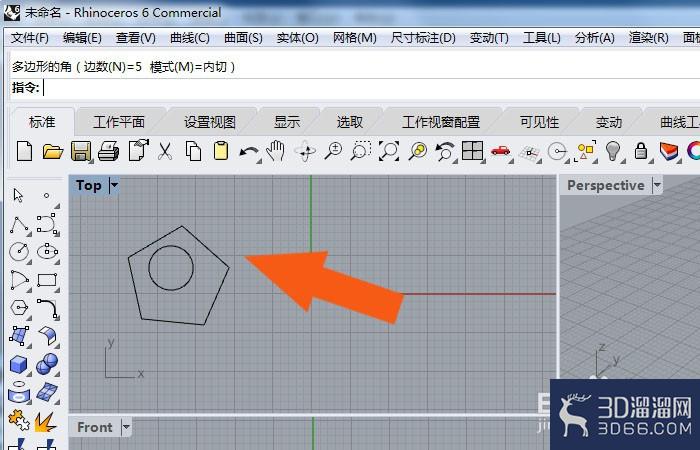Open the 文件(F) menu
Screen dimensions: 700x450
pos(30,38)
